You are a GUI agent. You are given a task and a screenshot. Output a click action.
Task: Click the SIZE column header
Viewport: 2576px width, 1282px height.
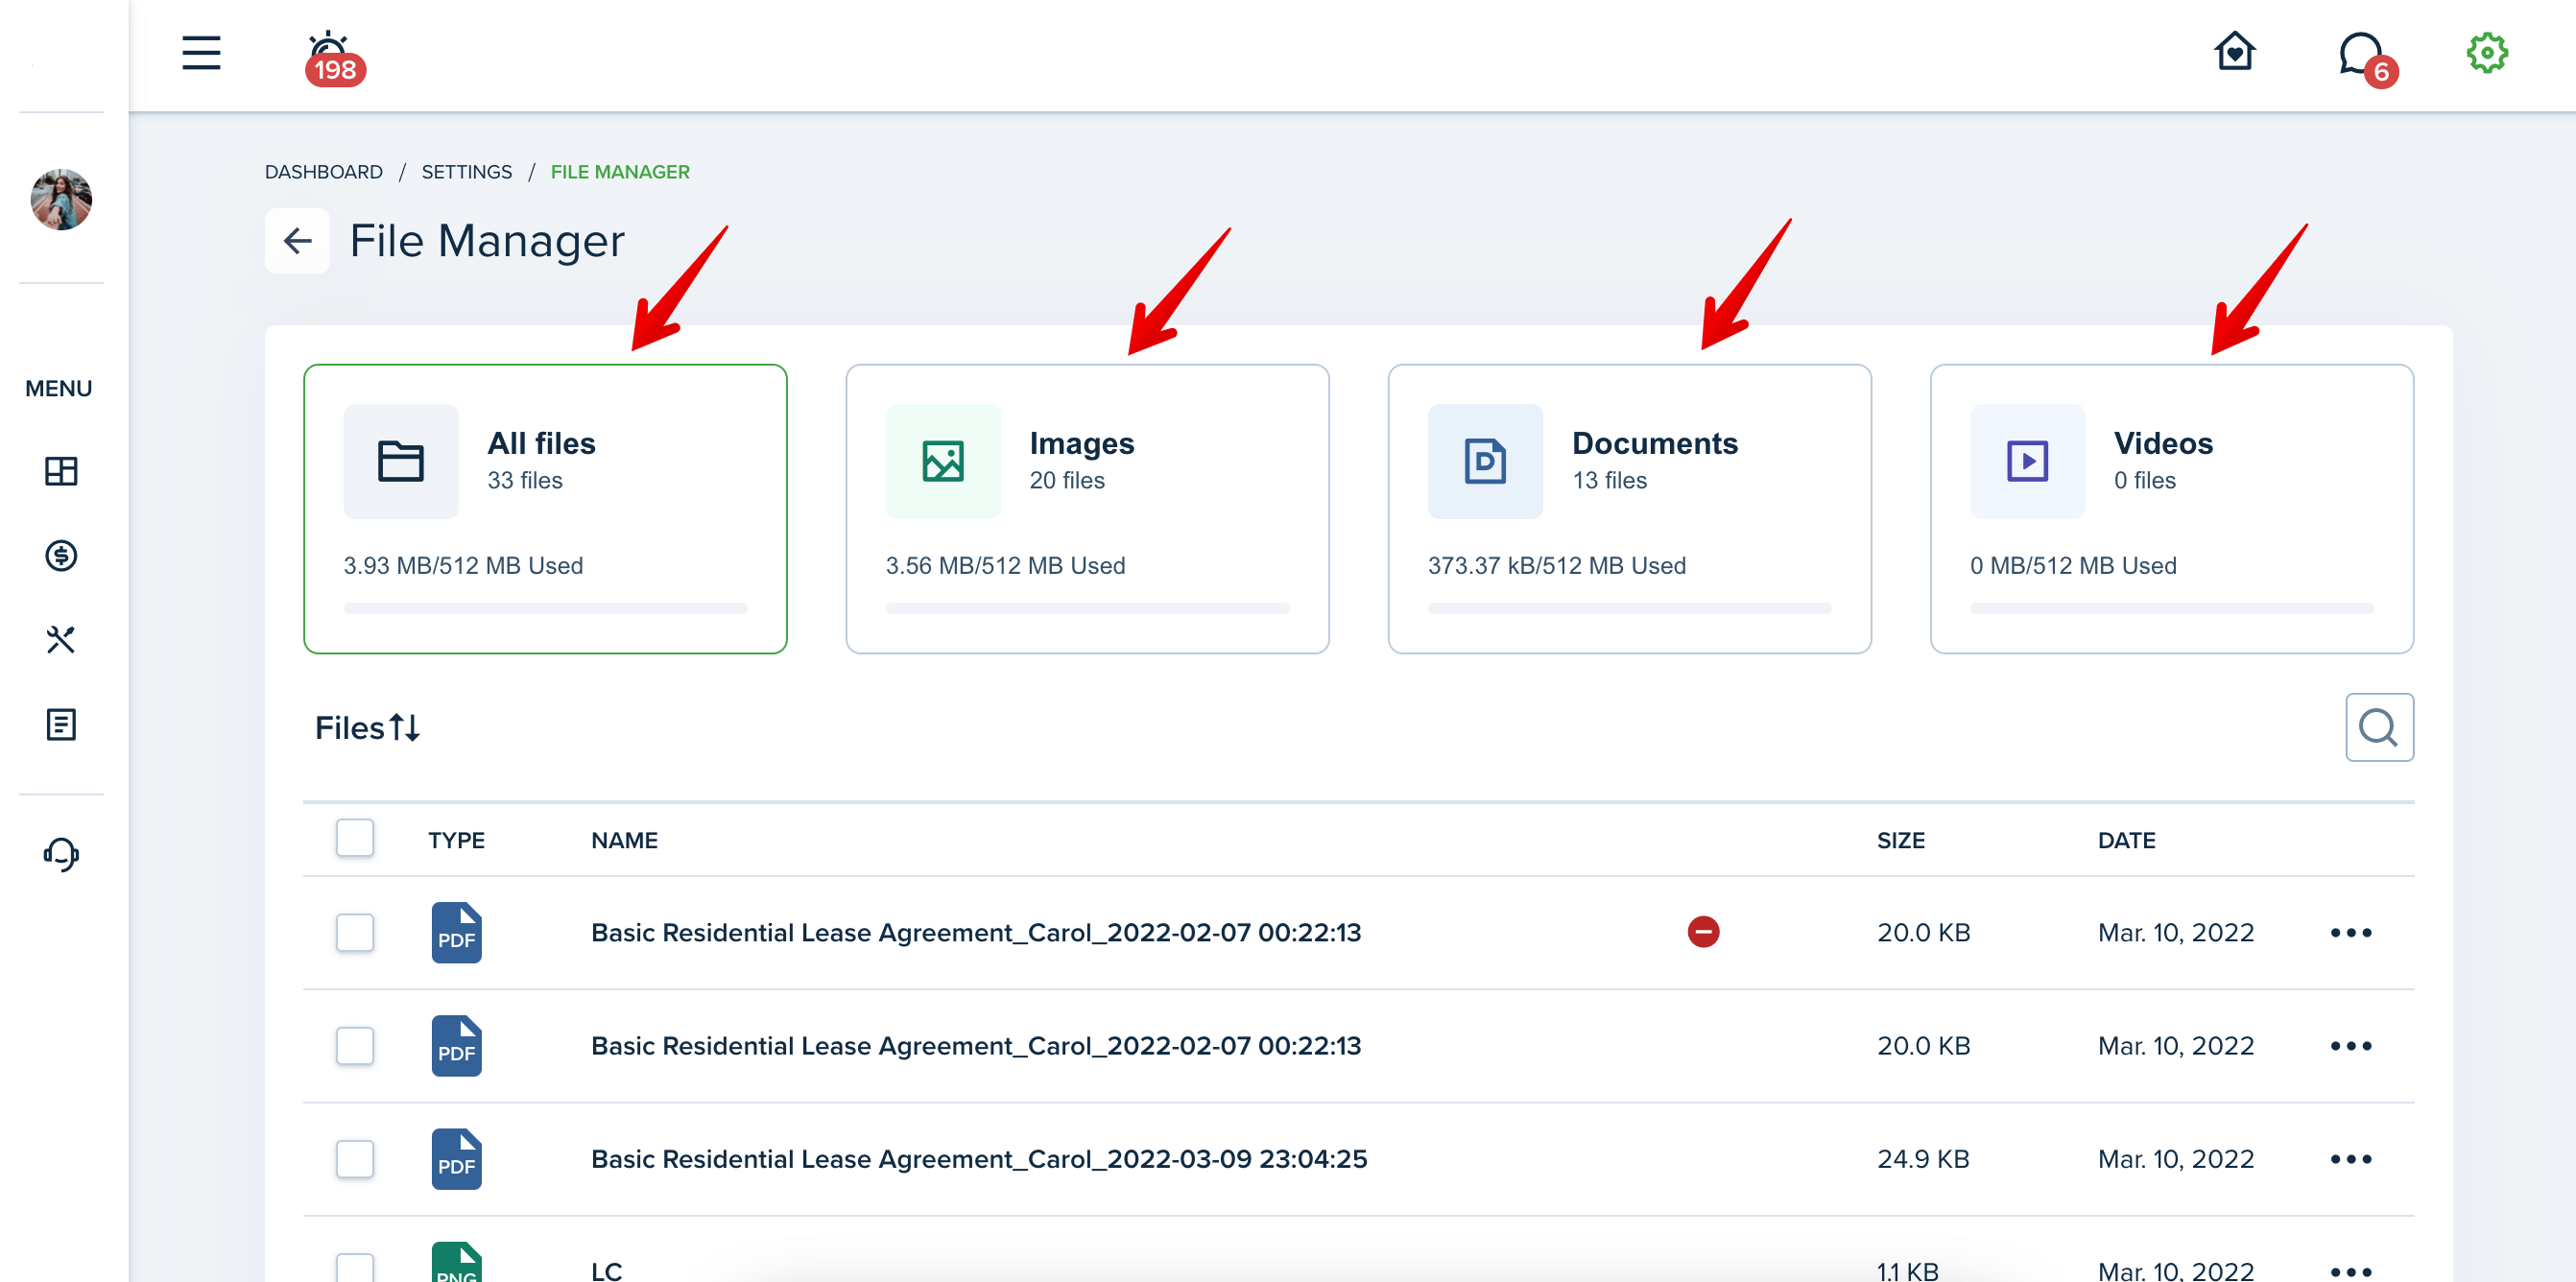pos(1900,840)
